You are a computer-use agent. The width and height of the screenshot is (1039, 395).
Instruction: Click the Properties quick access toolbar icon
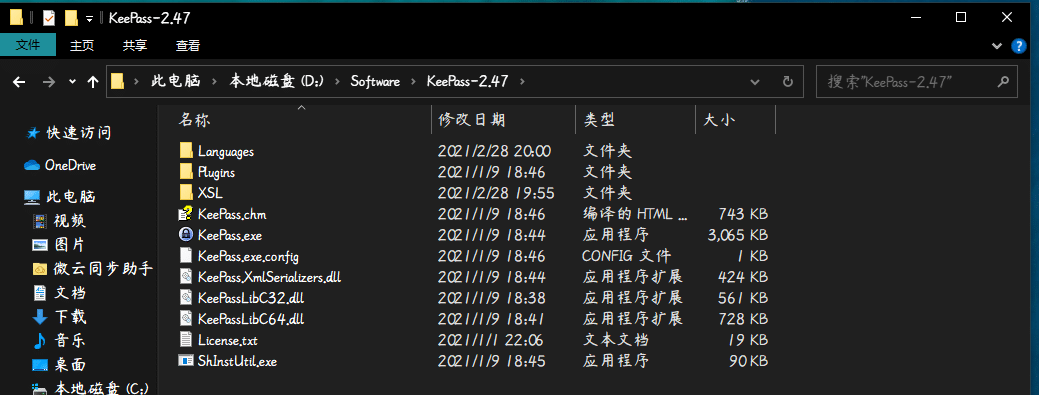(48, 18)
